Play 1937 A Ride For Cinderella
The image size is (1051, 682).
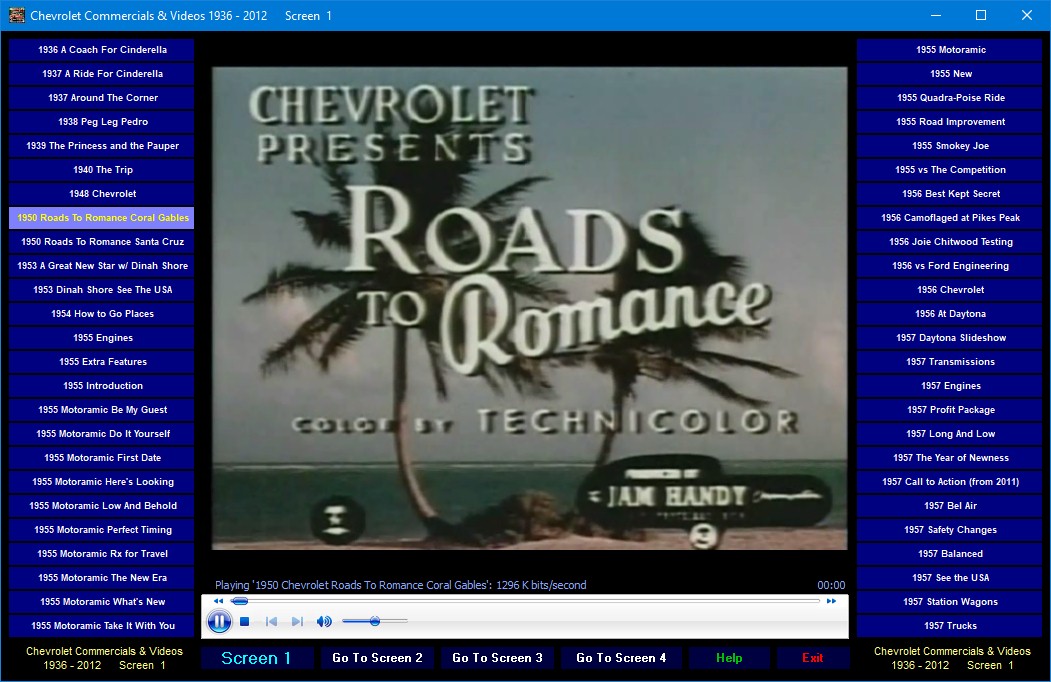click(x=102, y=74)
